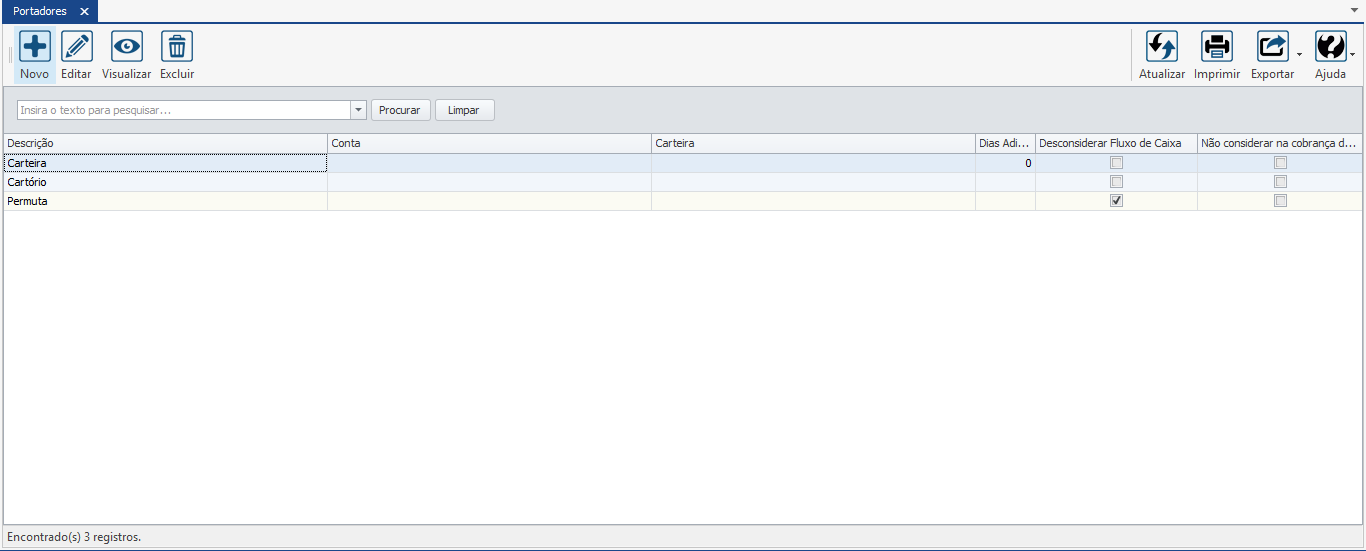Check Desconsiderar Fluxo de Caixa for Cartório

click(x=1116, y=182)
